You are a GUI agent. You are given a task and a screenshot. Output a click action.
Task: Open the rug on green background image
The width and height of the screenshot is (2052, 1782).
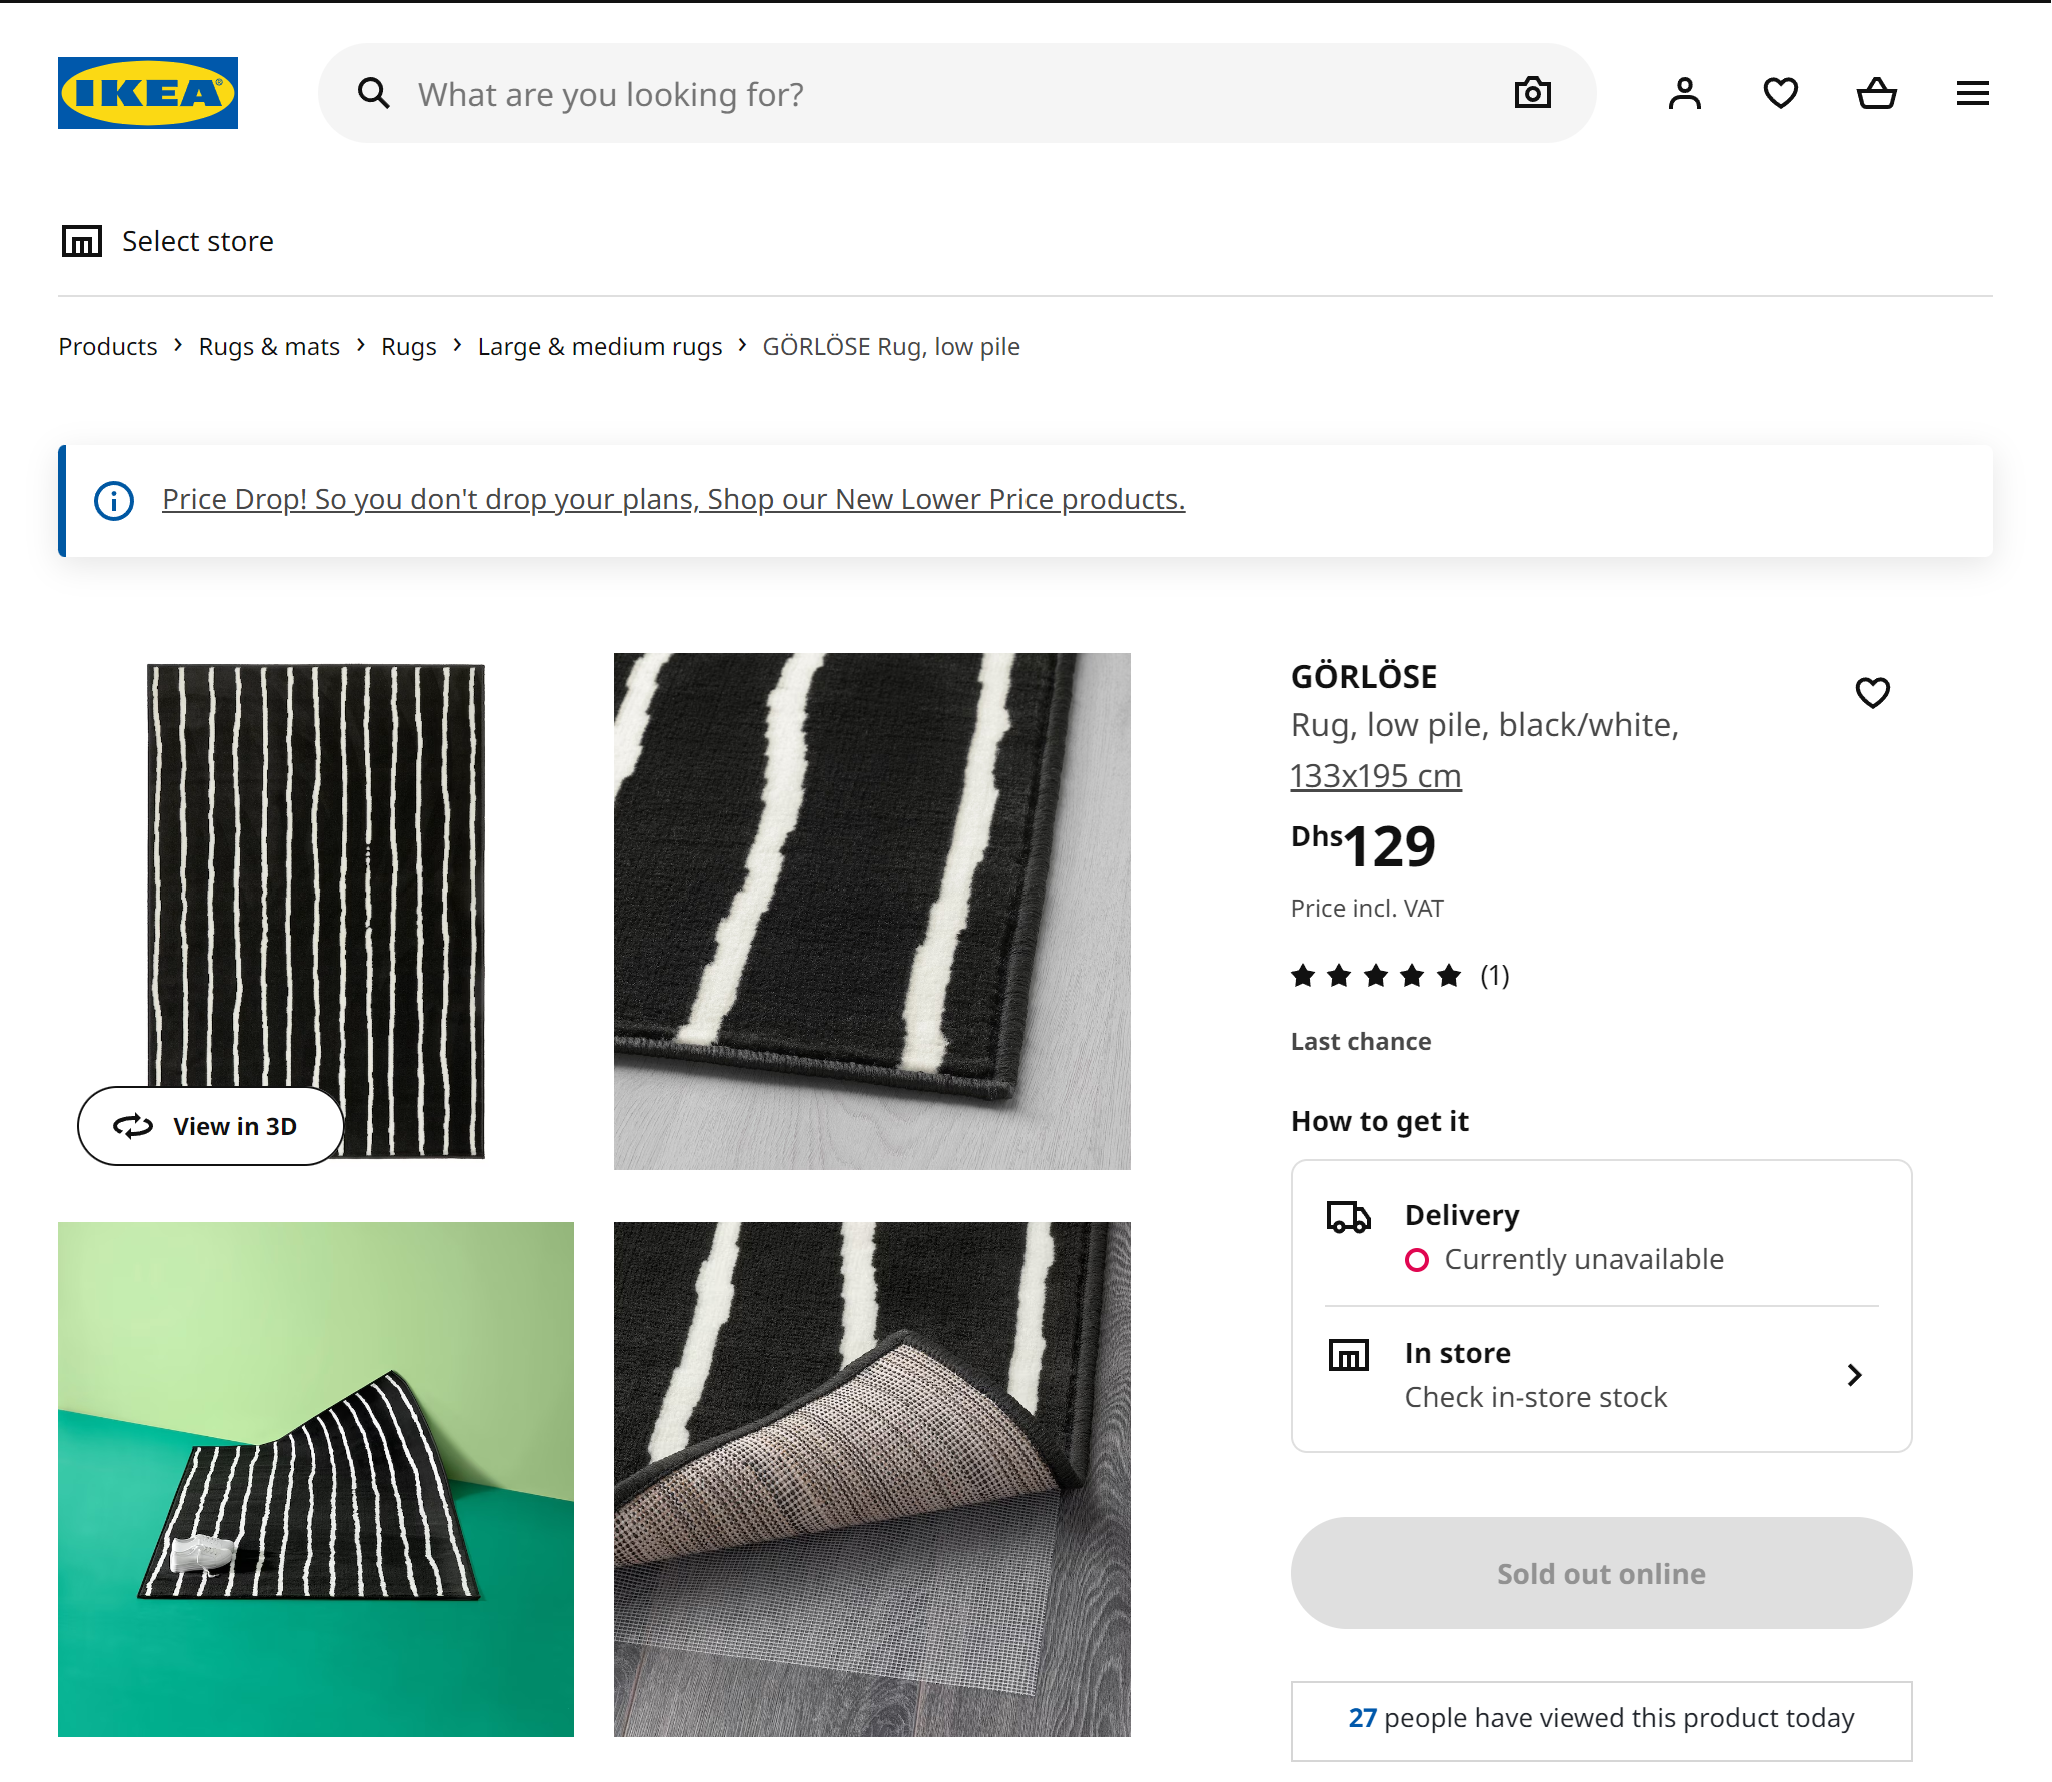[x=316, y=1479]
